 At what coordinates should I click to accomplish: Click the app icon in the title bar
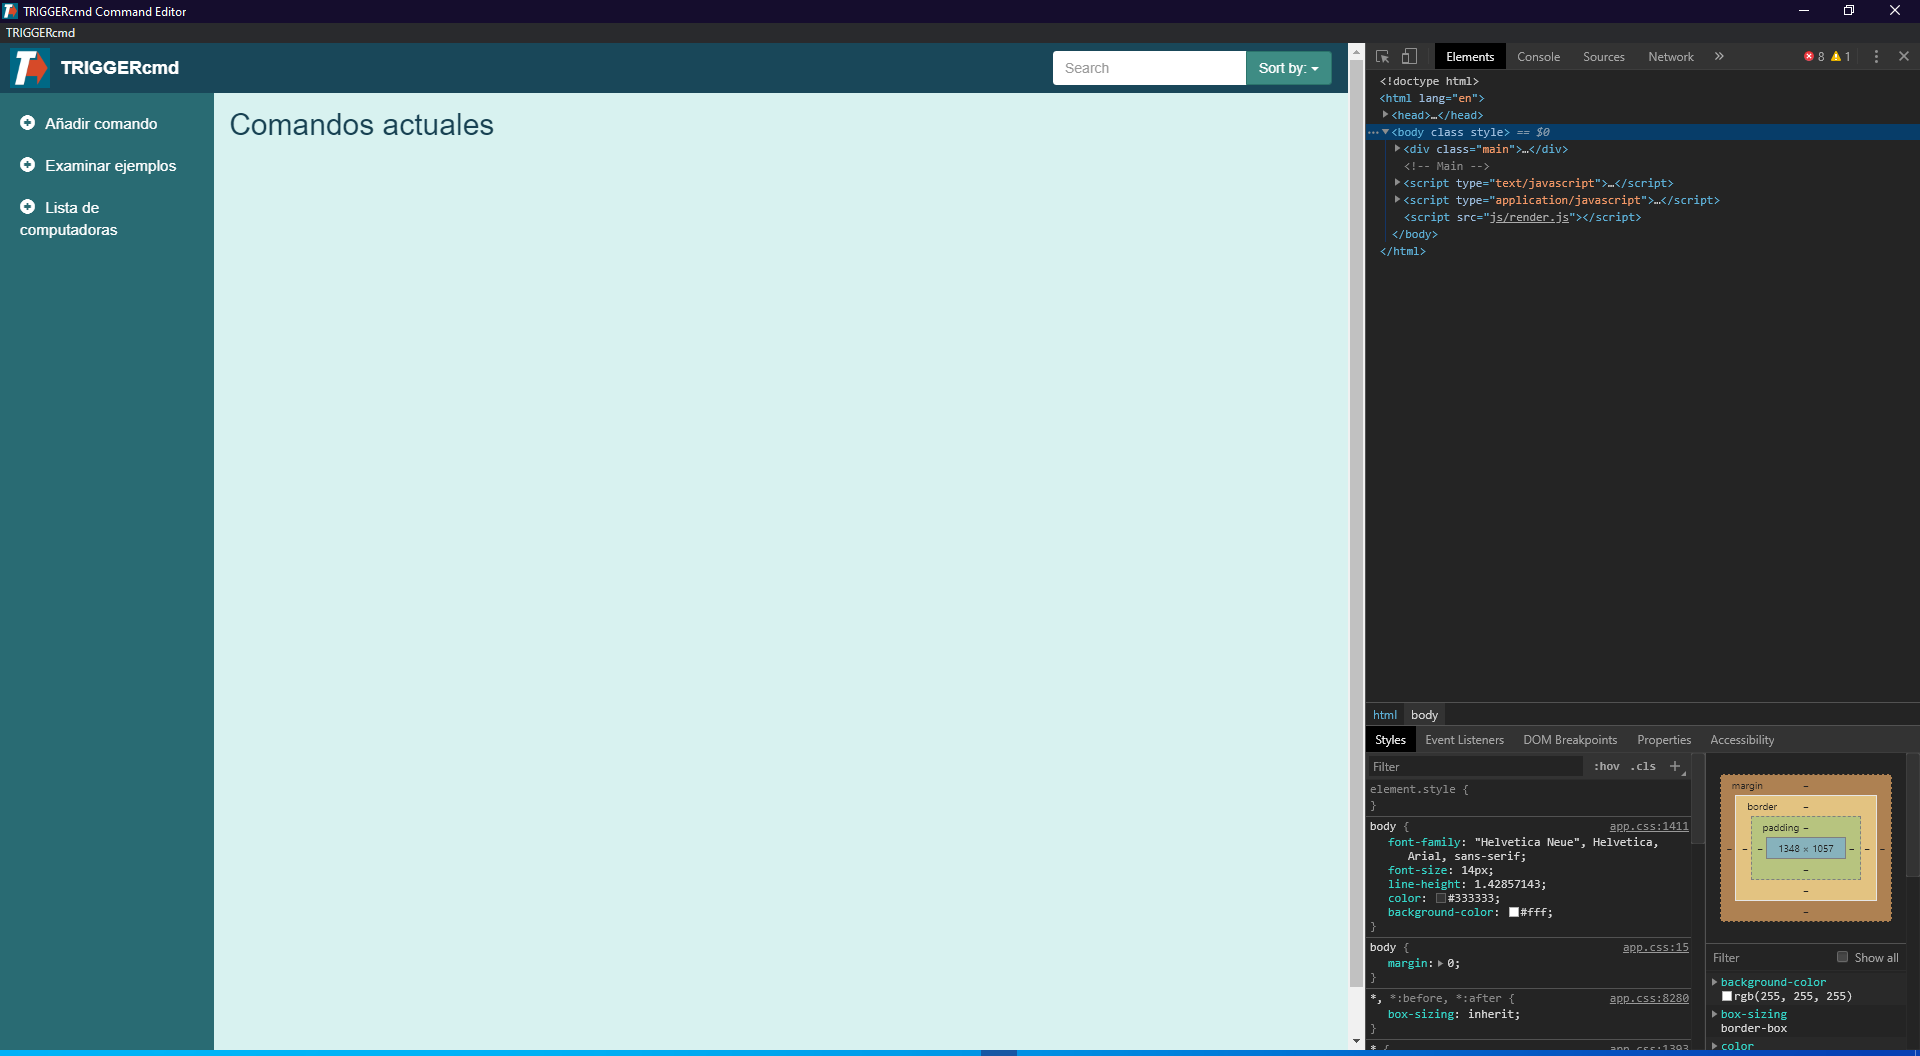pos(10,11)
